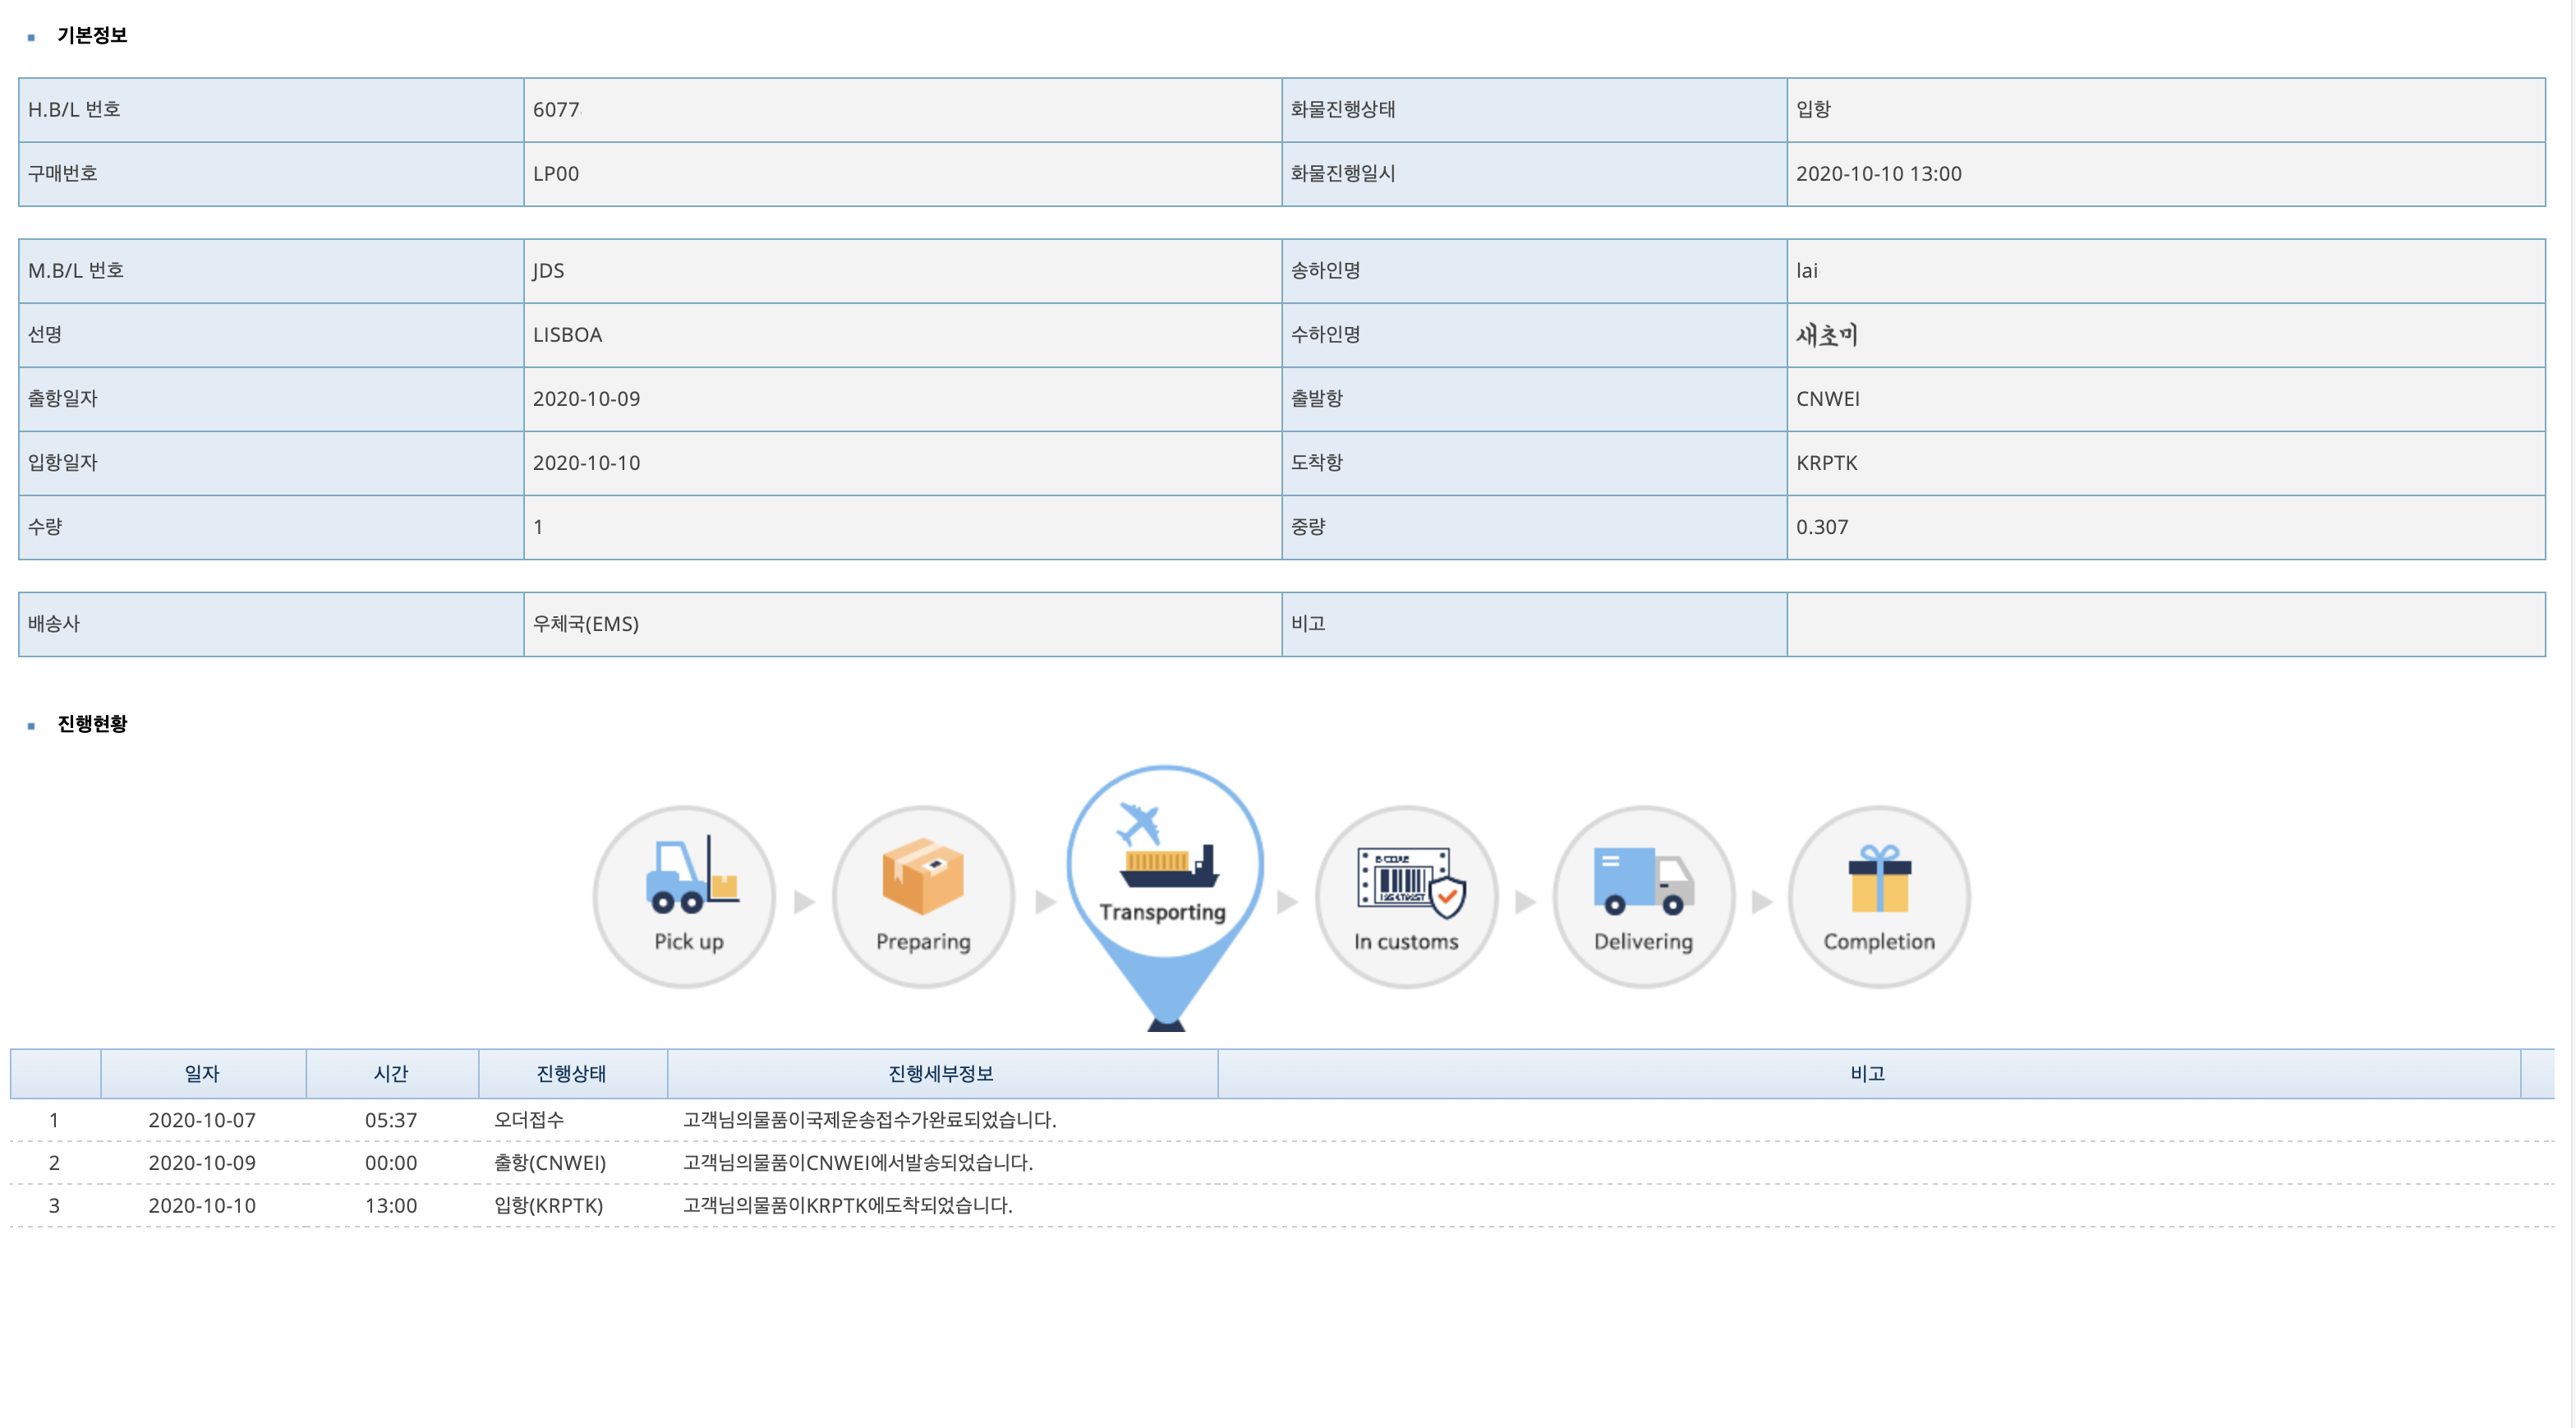Click the Pick up forklift icon
Image resolution: width=2576 pixels, height=1428 pixels.
coord(692,874)
